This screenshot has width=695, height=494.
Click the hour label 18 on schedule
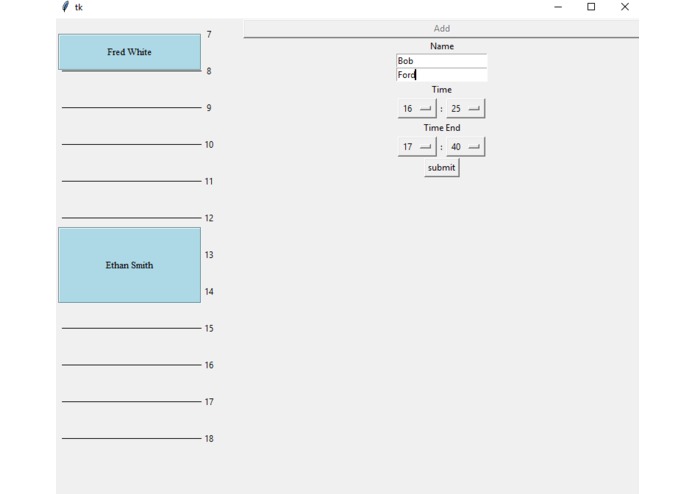click(x=209, y=439)
